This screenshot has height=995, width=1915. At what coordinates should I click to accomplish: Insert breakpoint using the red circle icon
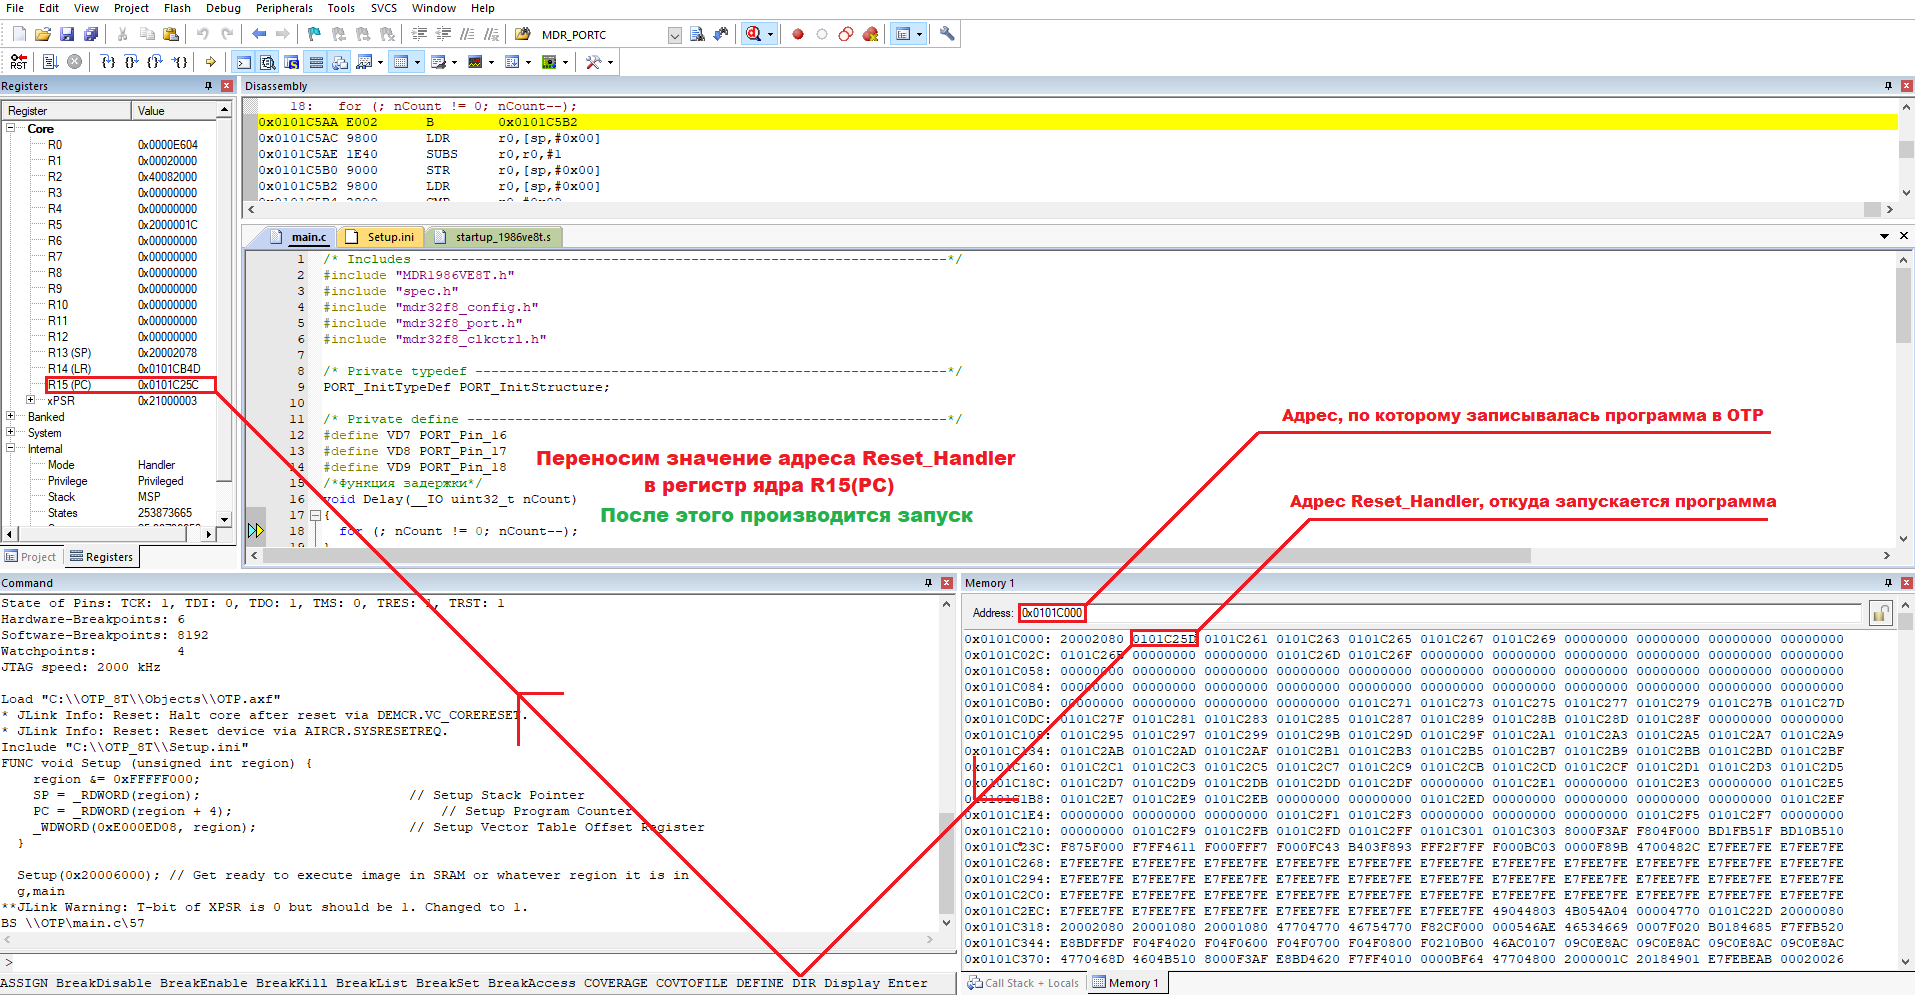coord(798,34)
